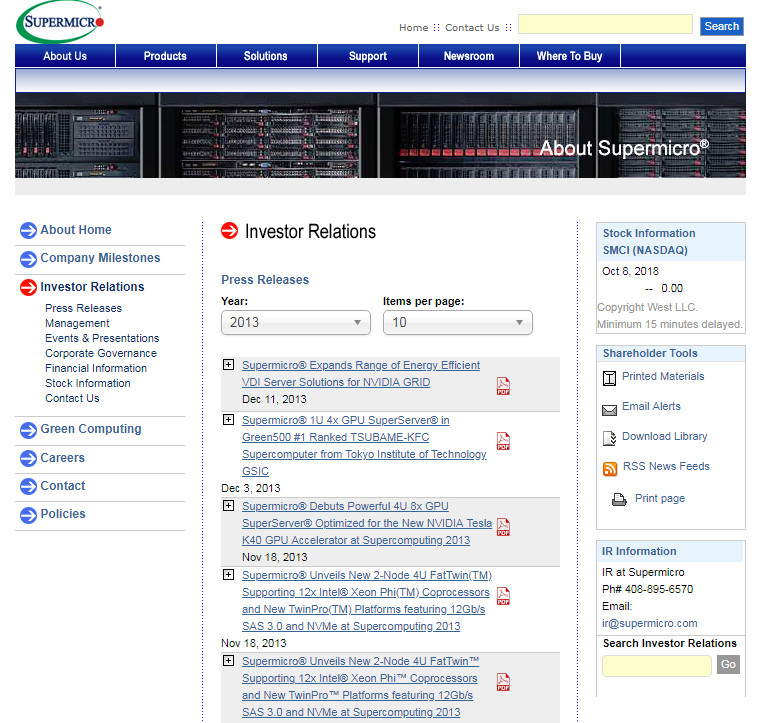Open PDF for FatTwin(TM) Nov 18 release
Screen dimensions: 759x723
tap(503, 596)
